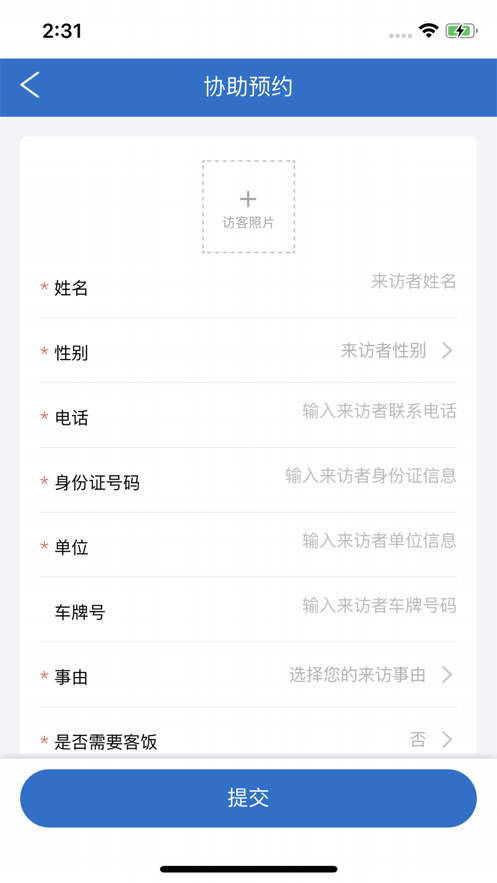The width and height of the screenshot is (497, 883).
Task: Tap the chevron next to 否 in 是否需要客饭
Action: click(x=447, y=739)
